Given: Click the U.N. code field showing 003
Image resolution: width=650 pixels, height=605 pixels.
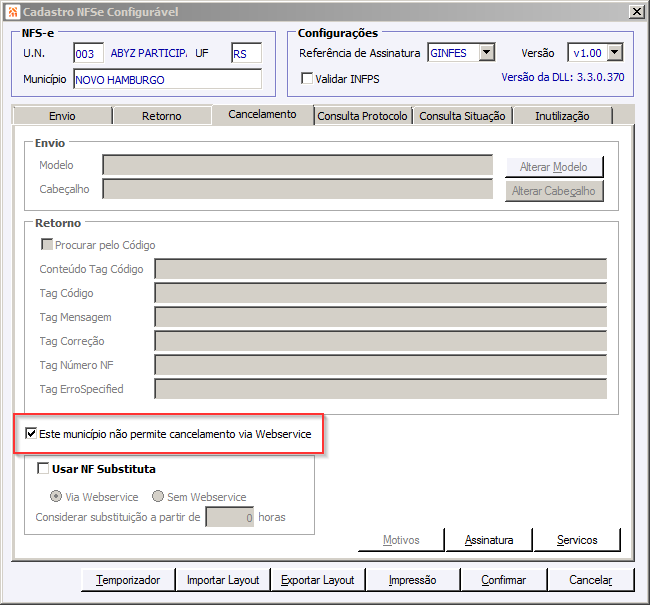Looking at the screenshot, I should click(x=88, y=53).
